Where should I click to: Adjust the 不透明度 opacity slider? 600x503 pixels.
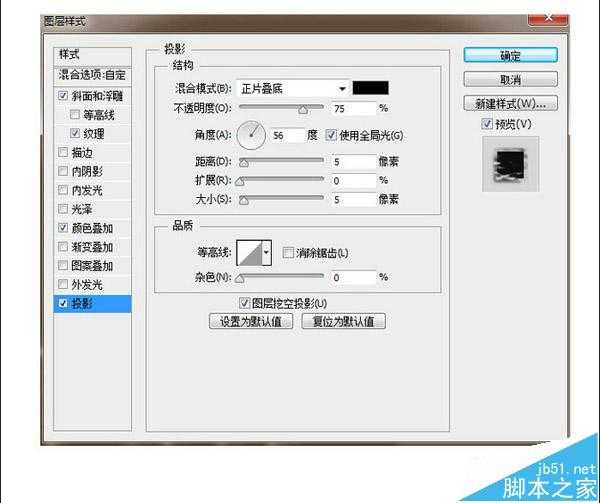click(281, 108)
